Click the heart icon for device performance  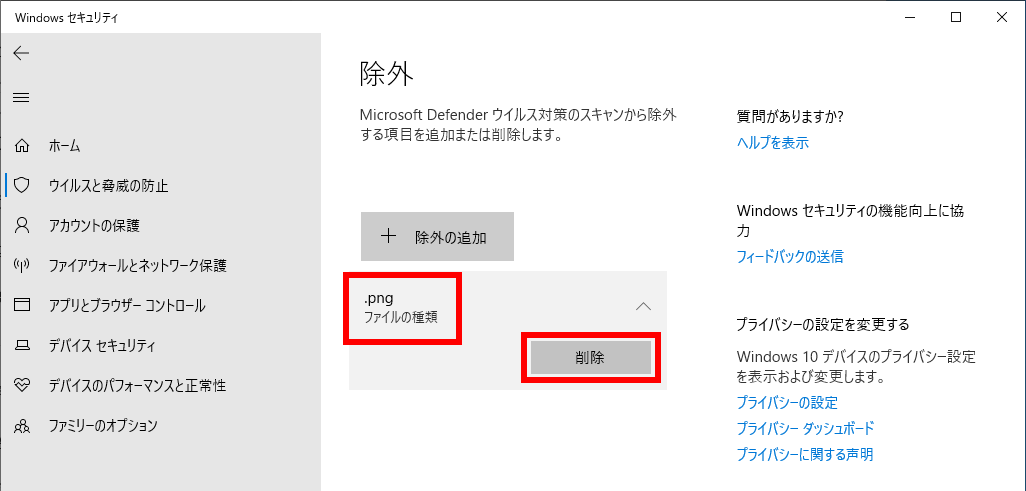[x=22, y=386]
